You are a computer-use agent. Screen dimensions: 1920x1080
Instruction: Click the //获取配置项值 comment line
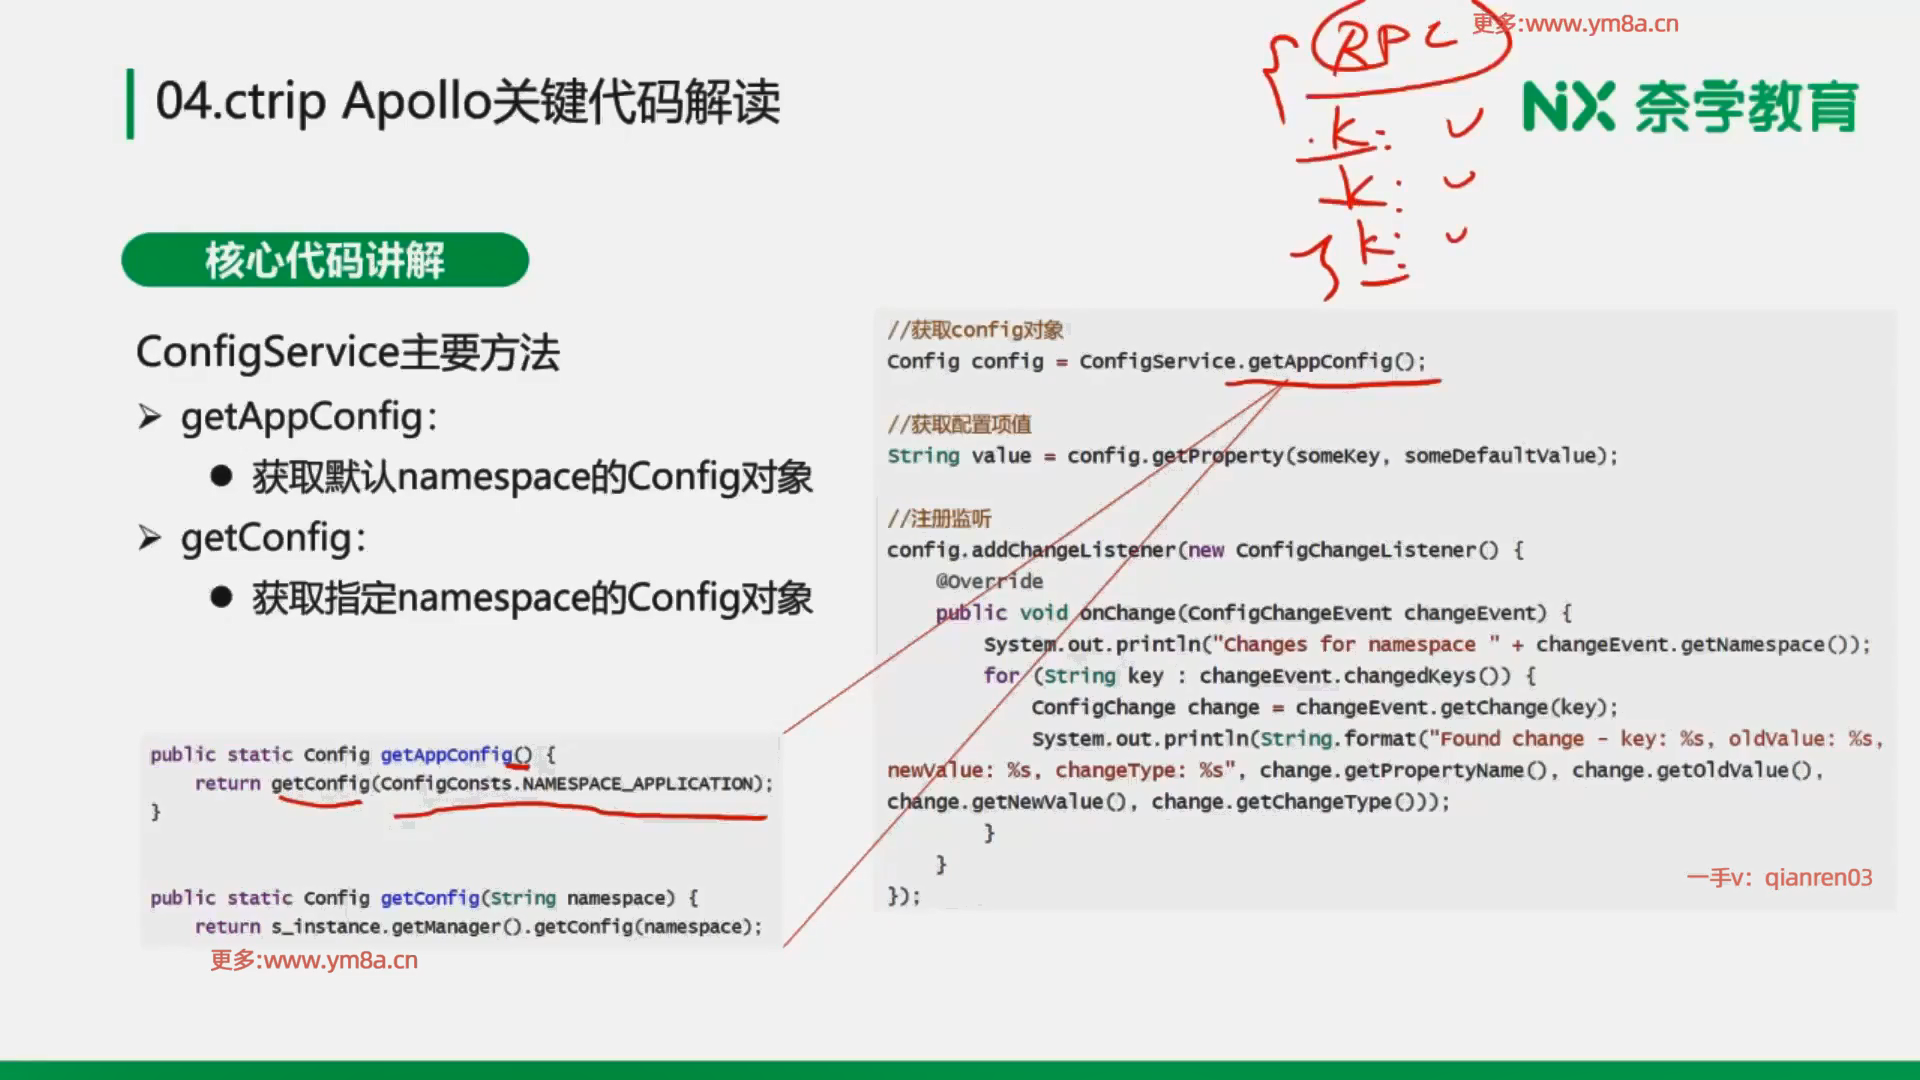[x=959, y=424]
